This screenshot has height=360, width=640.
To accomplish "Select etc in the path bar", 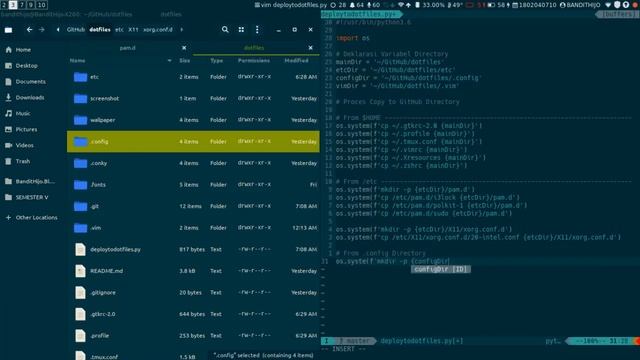I will 119,30.
